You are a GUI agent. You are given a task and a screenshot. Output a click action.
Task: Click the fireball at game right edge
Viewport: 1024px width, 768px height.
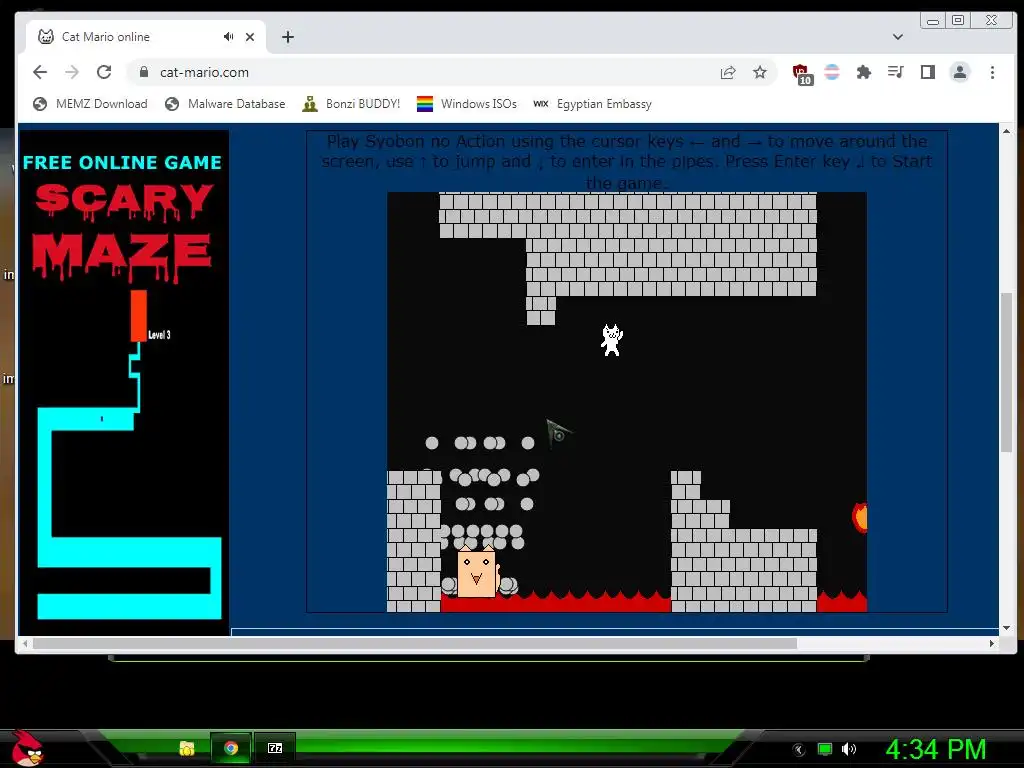[860, 517]
